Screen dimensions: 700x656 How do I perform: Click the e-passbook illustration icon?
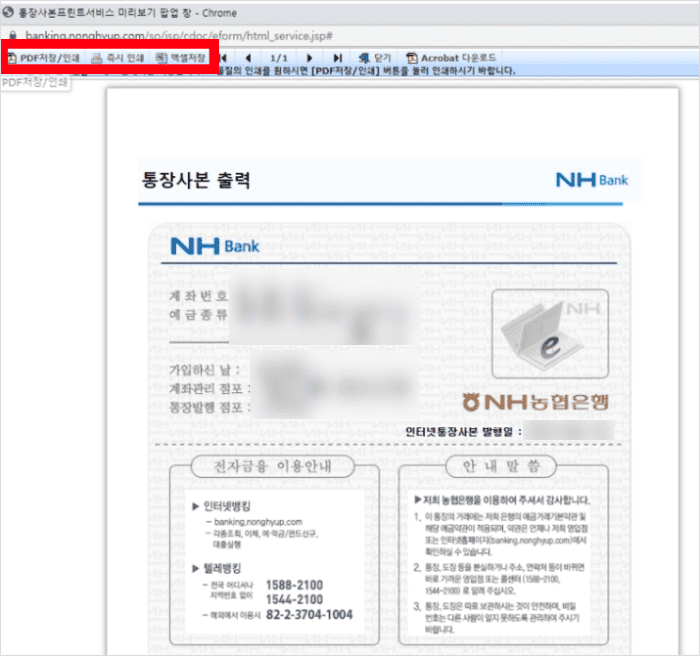pyautogui.click(x=550, y=334)
